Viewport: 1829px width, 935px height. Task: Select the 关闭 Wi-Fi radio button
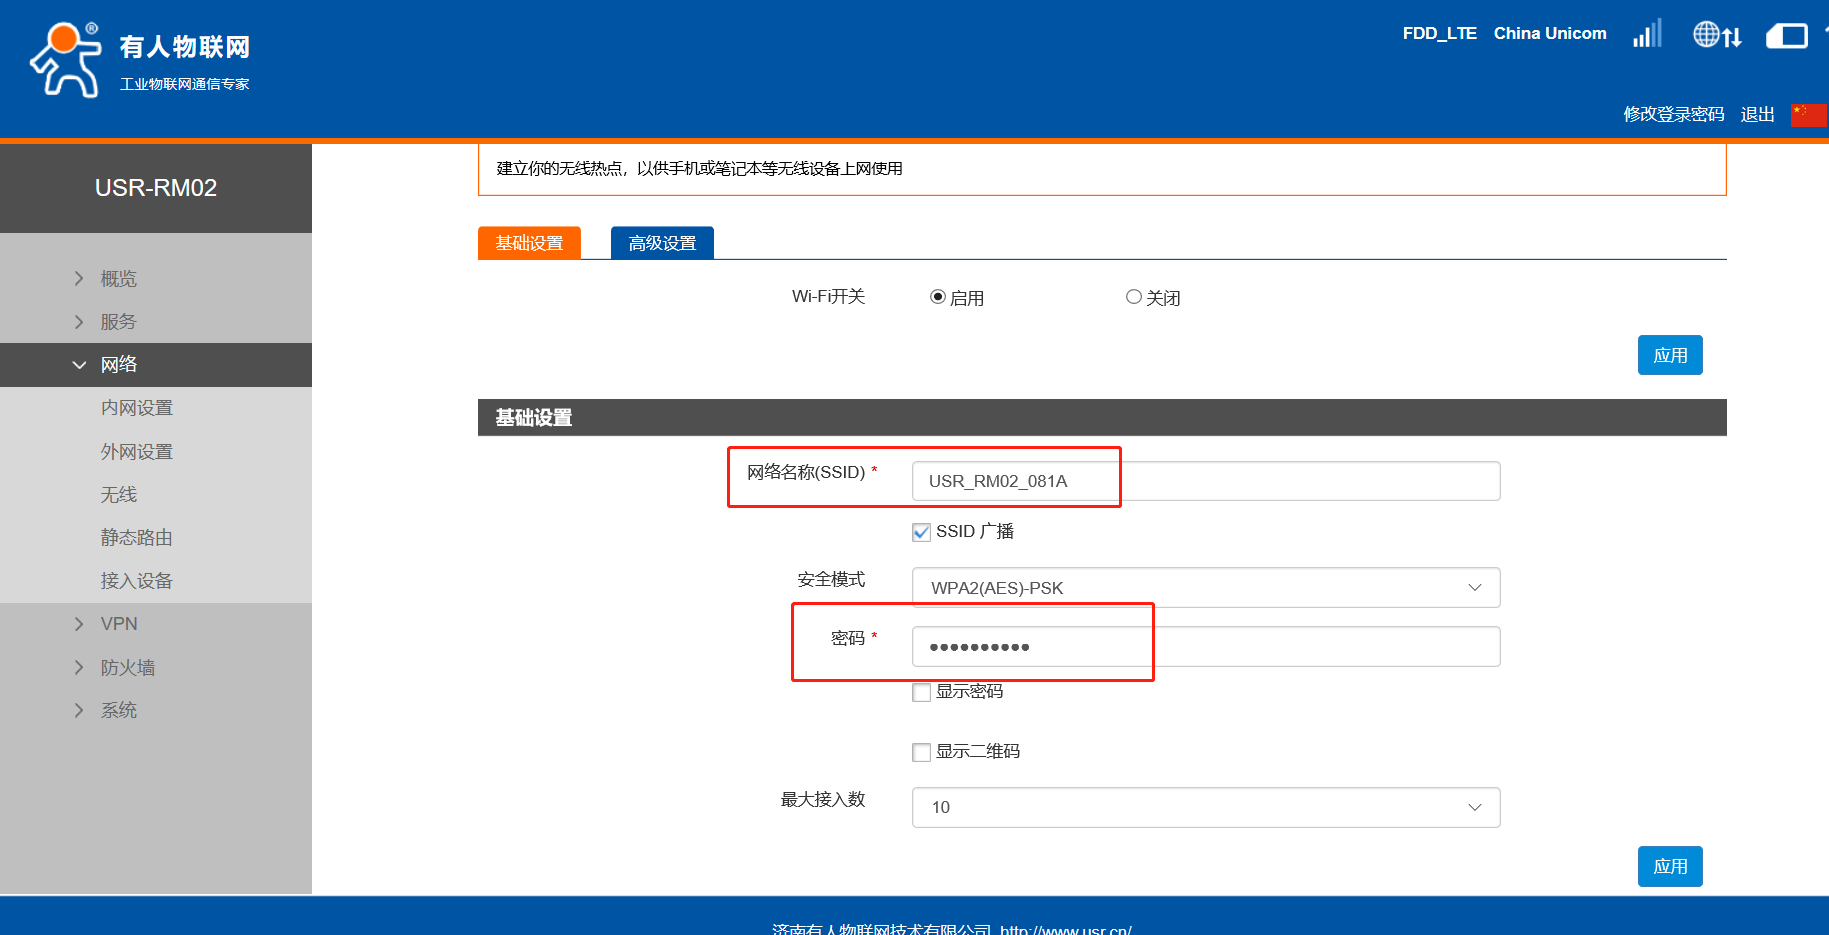[1133, 297]
